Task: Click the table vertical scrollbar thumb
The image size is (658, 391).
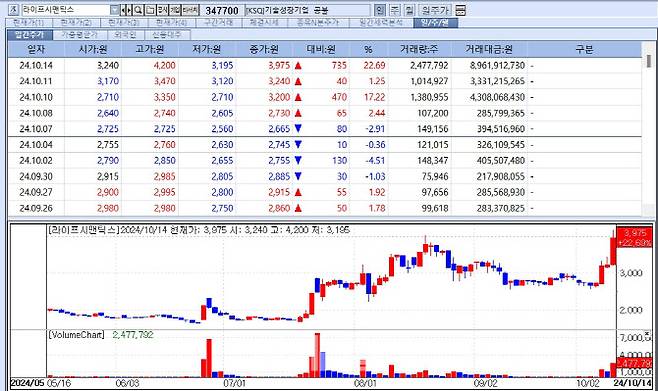Action: (x=649, y=61)
